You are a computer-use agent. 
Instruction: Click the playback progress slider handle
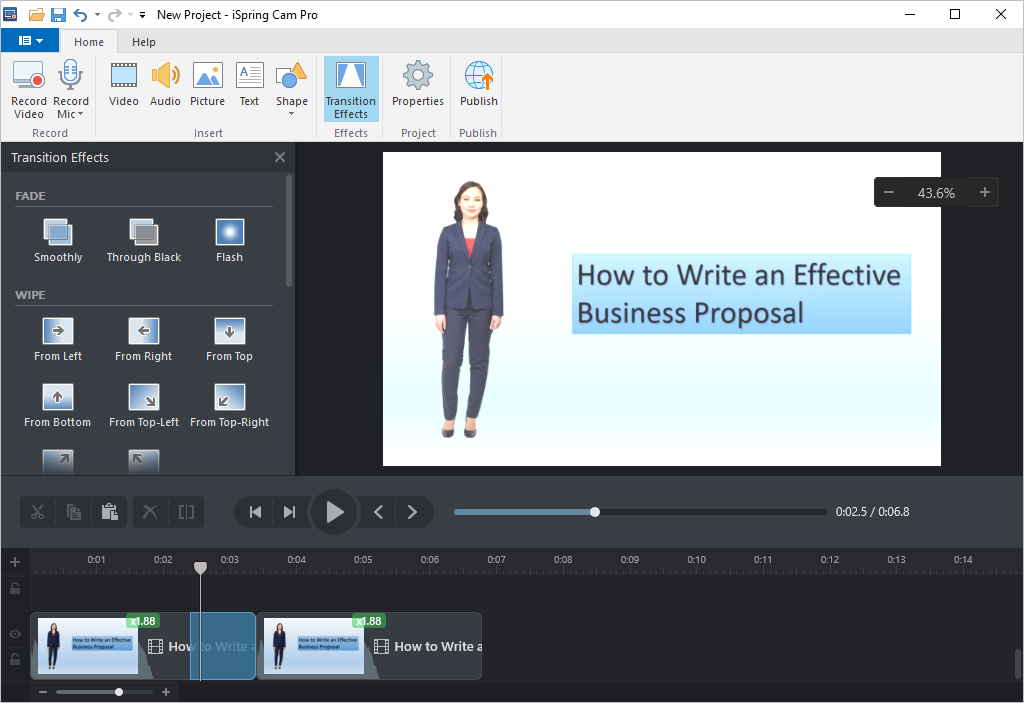click(595, 512)
